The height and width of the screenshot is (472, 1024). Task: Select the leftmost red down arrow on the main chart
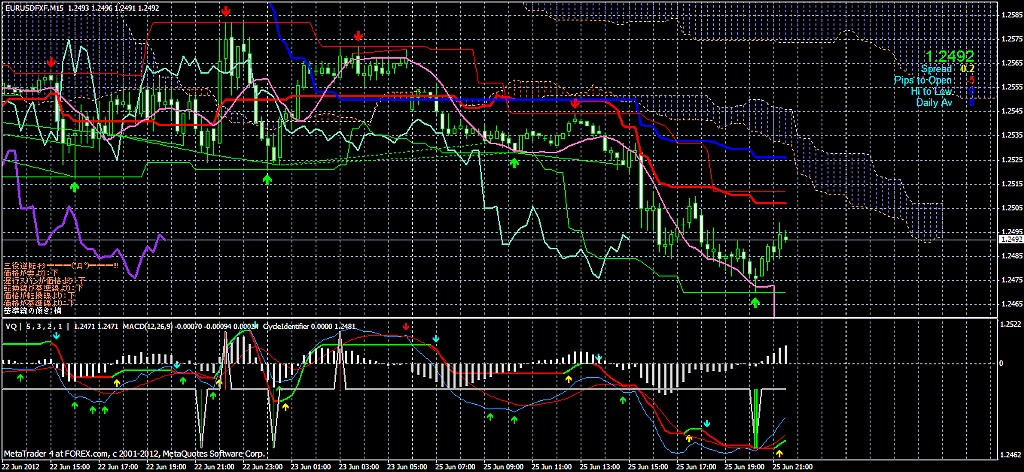51,62
